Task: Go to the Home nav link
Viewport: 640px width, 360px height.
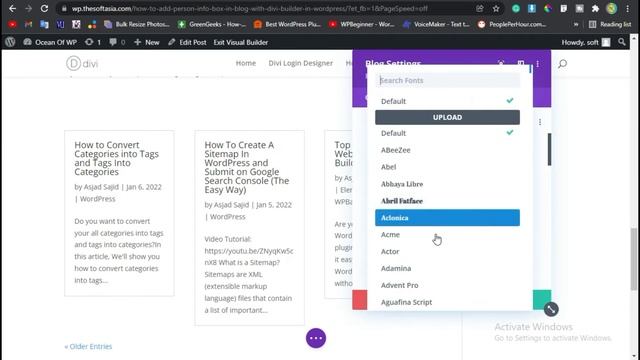Action: (x=246, y=63)
